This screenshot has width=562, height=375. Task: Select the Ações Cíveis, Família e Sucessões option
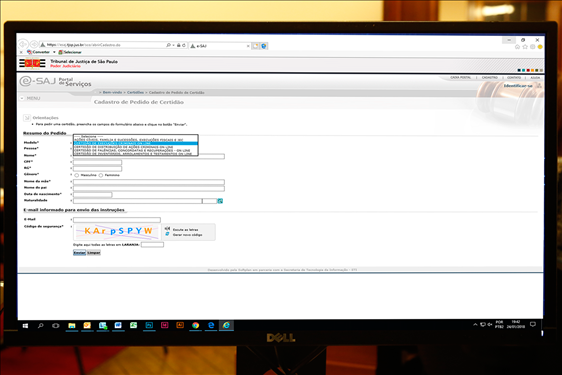[x=135, y=140]
